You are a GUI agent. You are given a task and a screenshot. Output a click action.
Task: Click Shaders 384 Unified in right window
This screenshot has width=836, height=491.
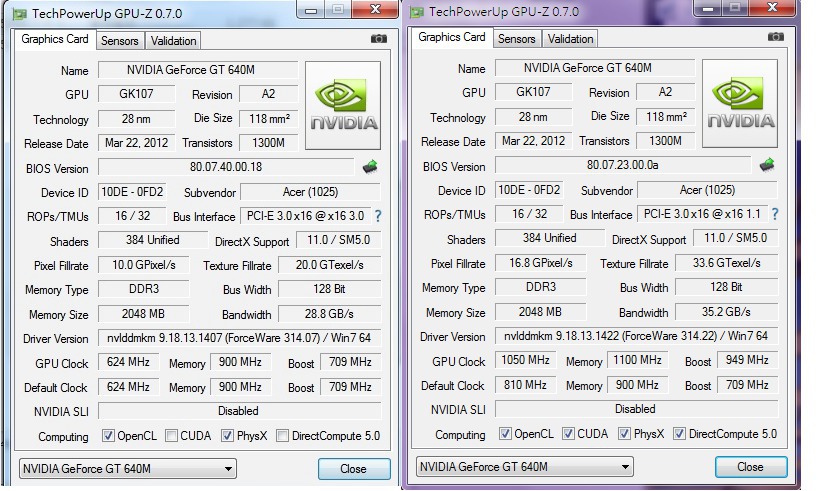click(550, 238)
